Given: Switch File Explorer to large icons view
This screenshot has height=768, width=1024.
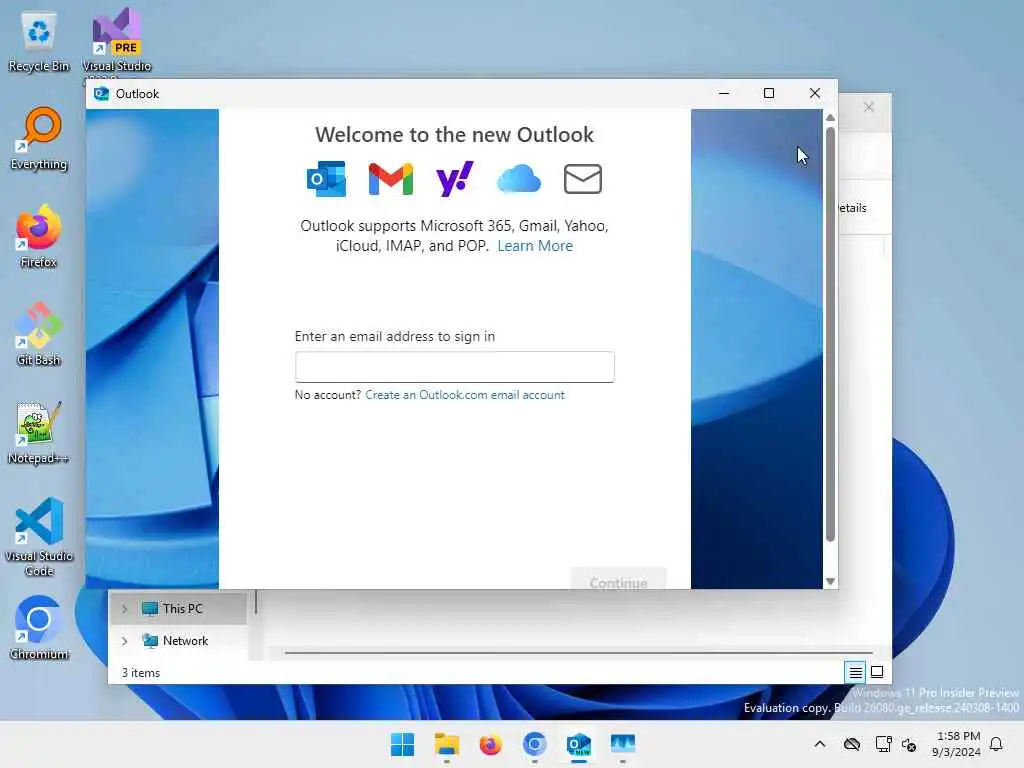Looking at the screenshot, I should click(877, 672).
